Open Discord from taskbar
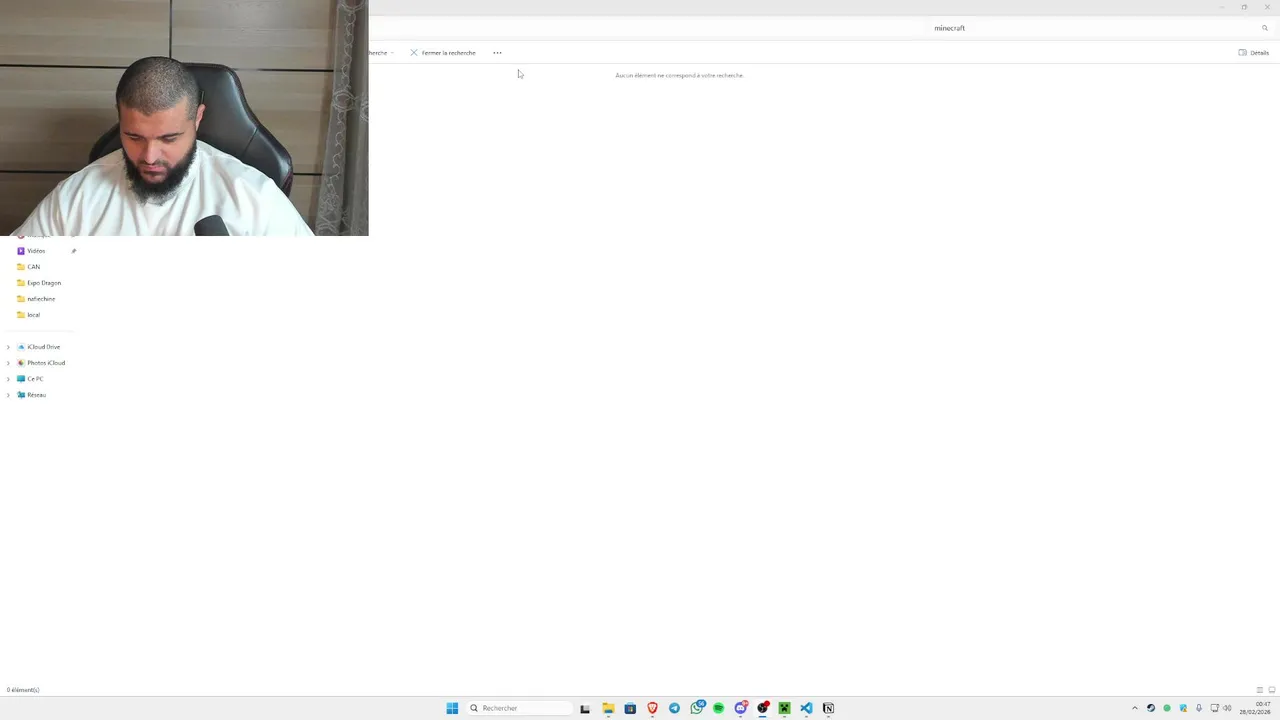This screenshot has width=1280, height=720. point(741,708)
